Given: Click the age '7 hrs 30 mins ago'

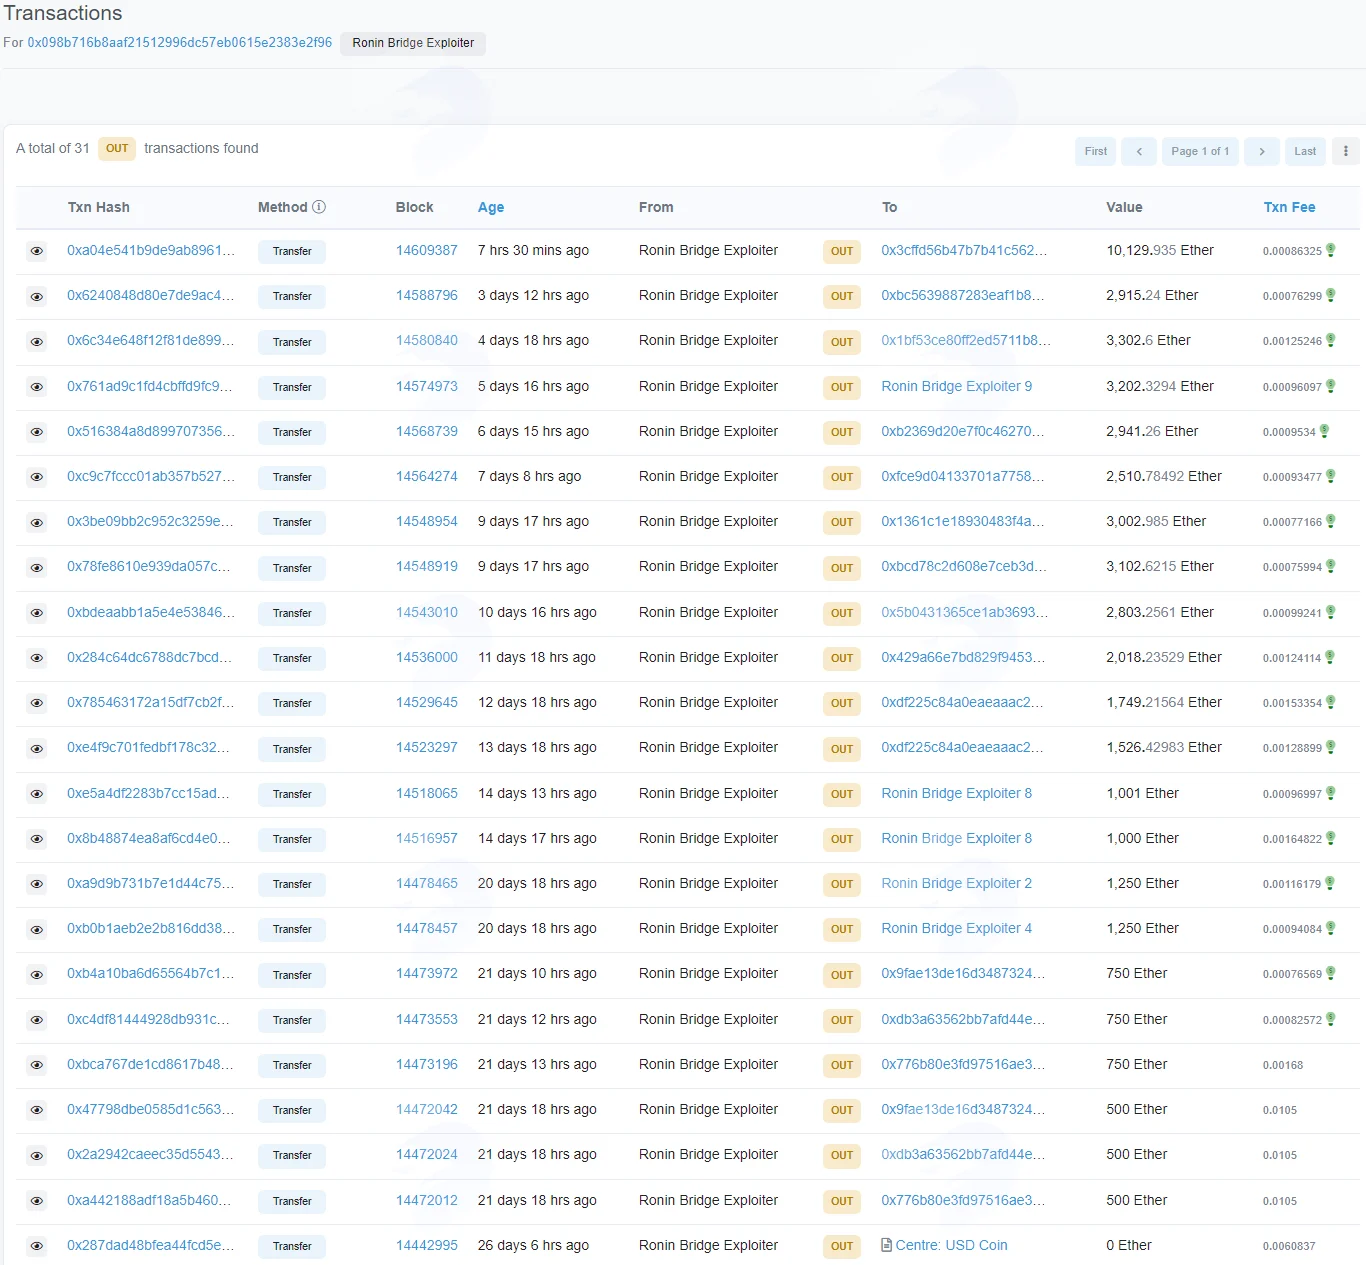Looking at the screenshot, I should pyautogui.click(x=533, y=250).
